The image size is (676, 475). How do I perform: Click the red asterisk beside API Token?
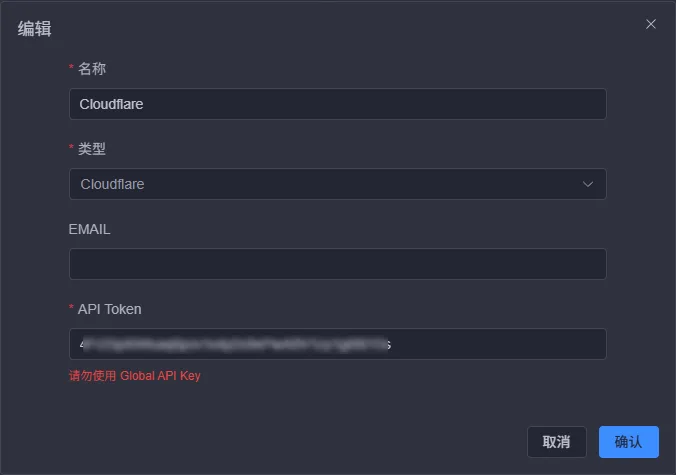tap(71, 309)
